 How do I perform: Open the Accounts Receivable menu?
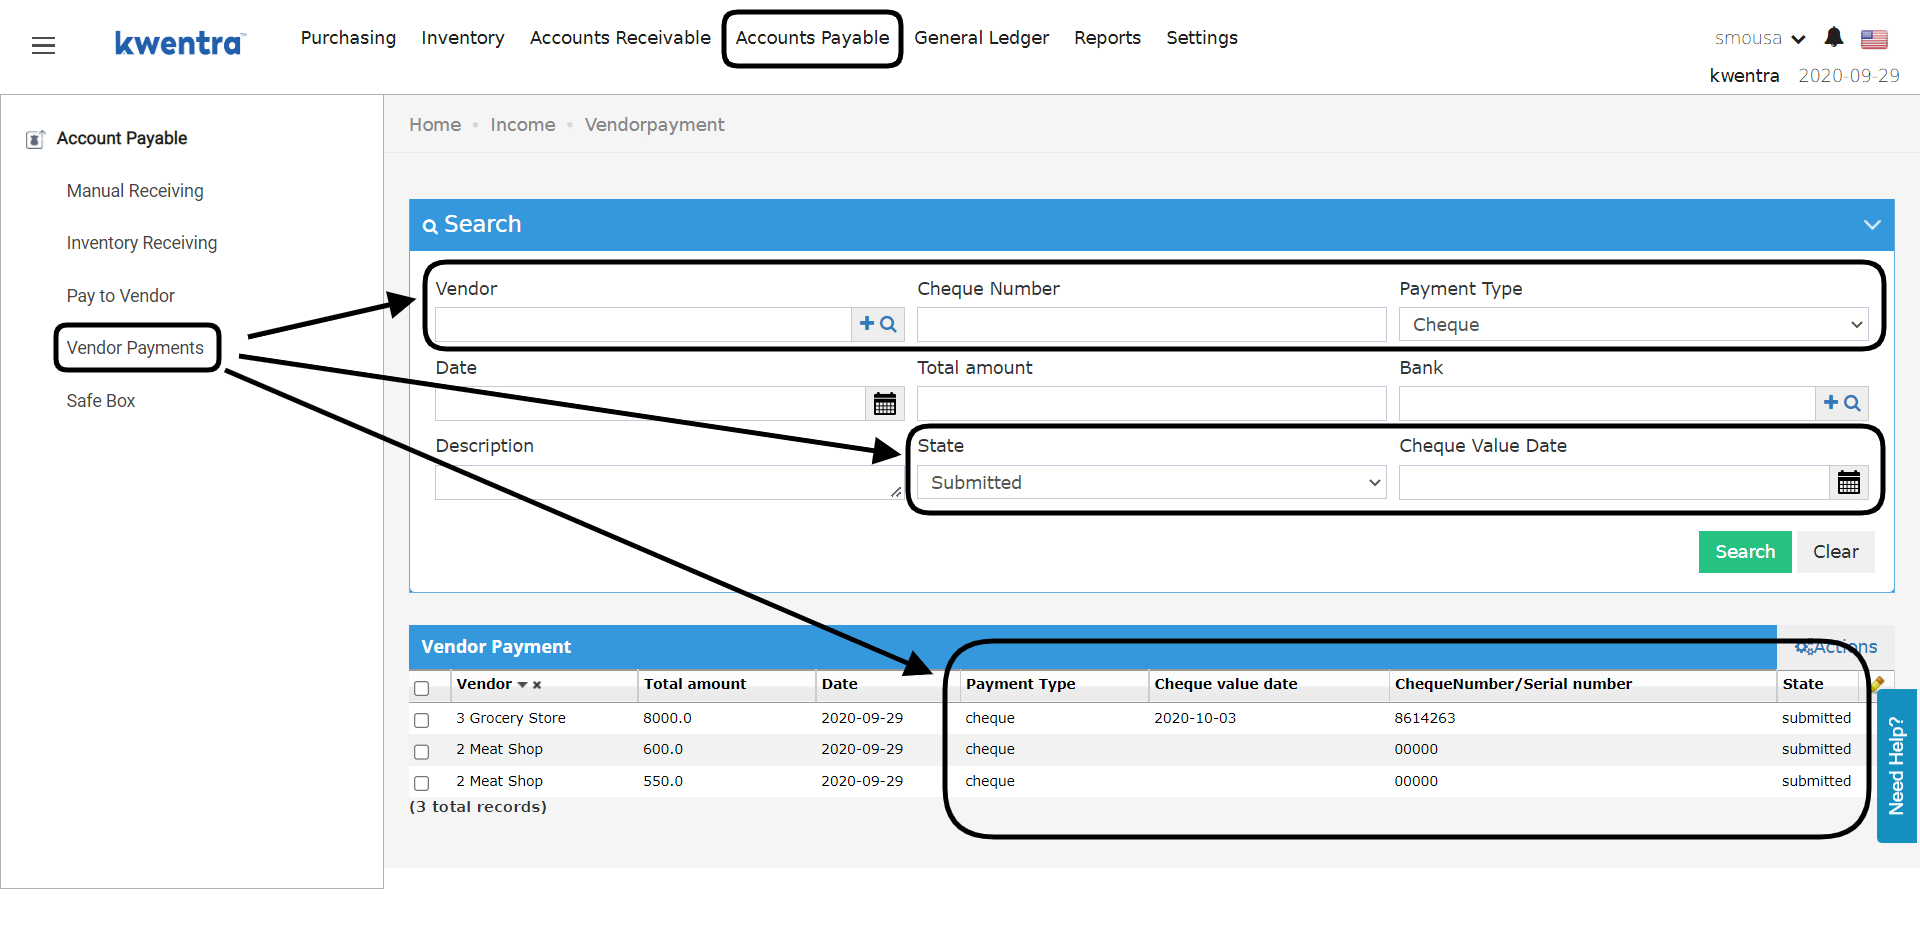pyautogui.click(x=620, y=38)
